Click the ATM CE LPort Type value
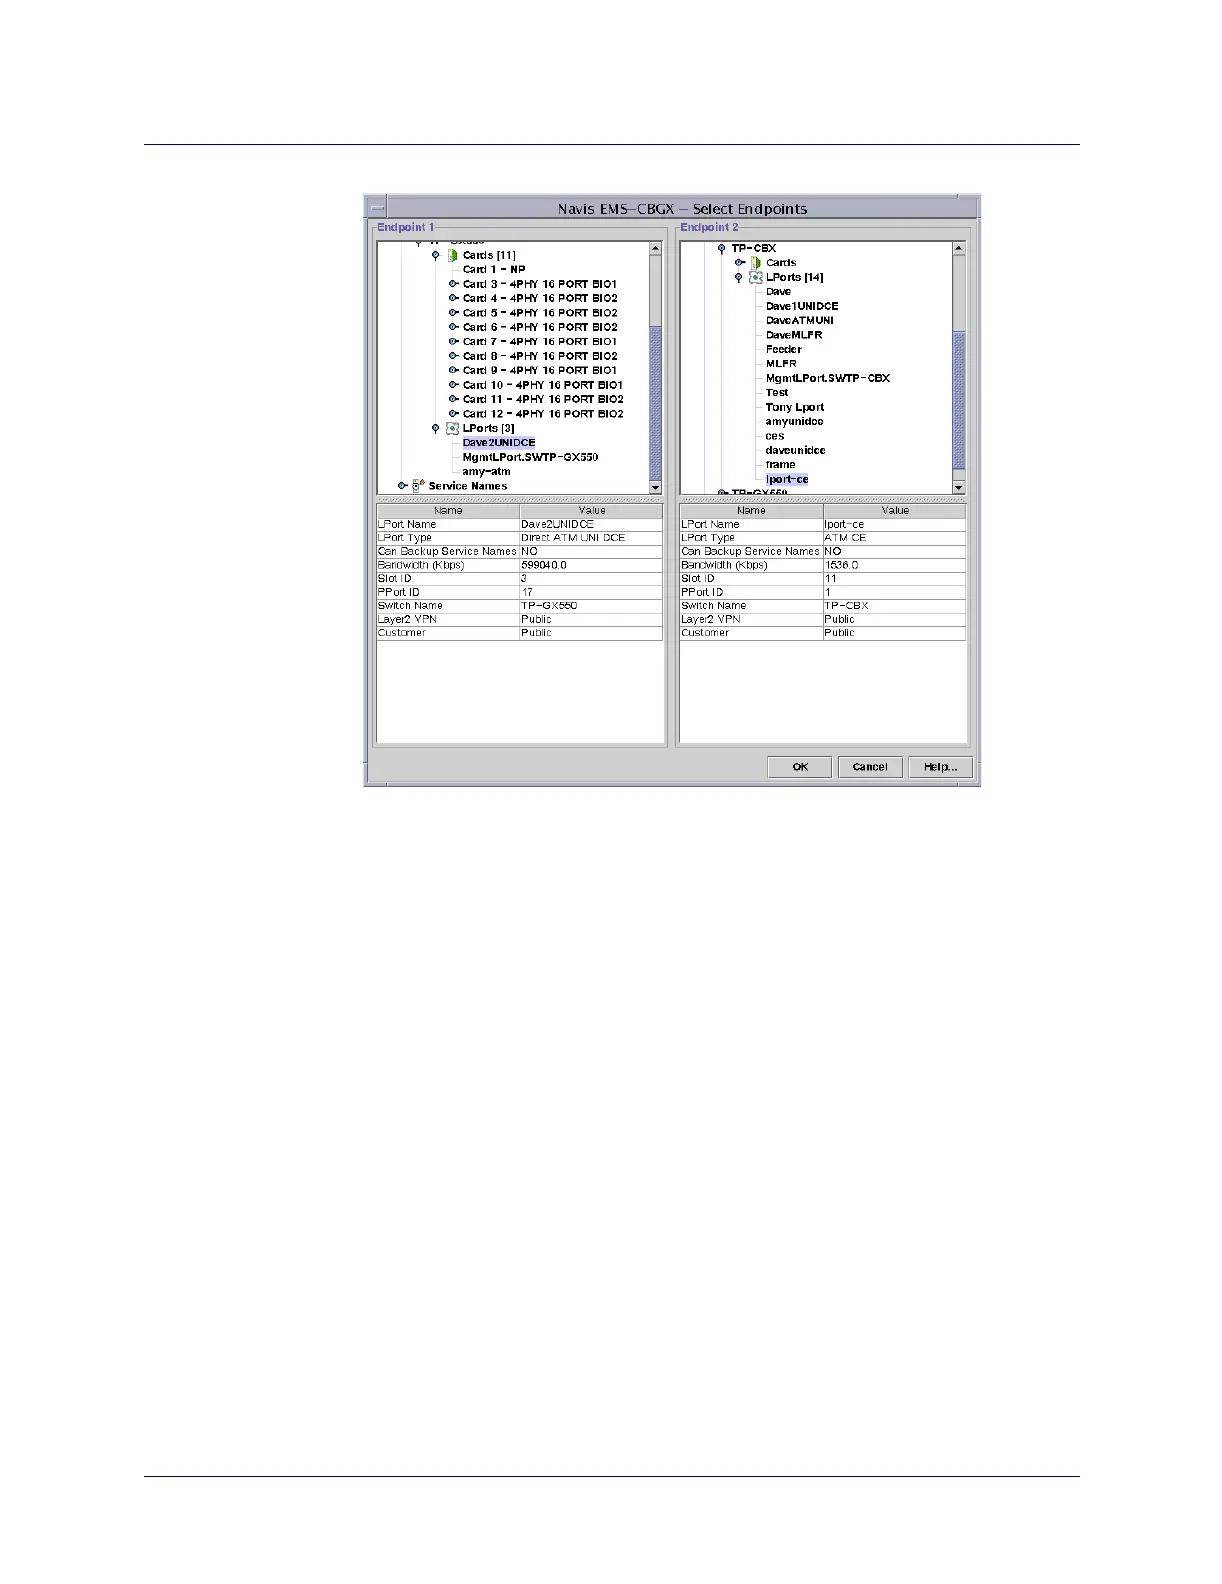The height and width of the screenshot is (1584, 1222). (895, 538)
